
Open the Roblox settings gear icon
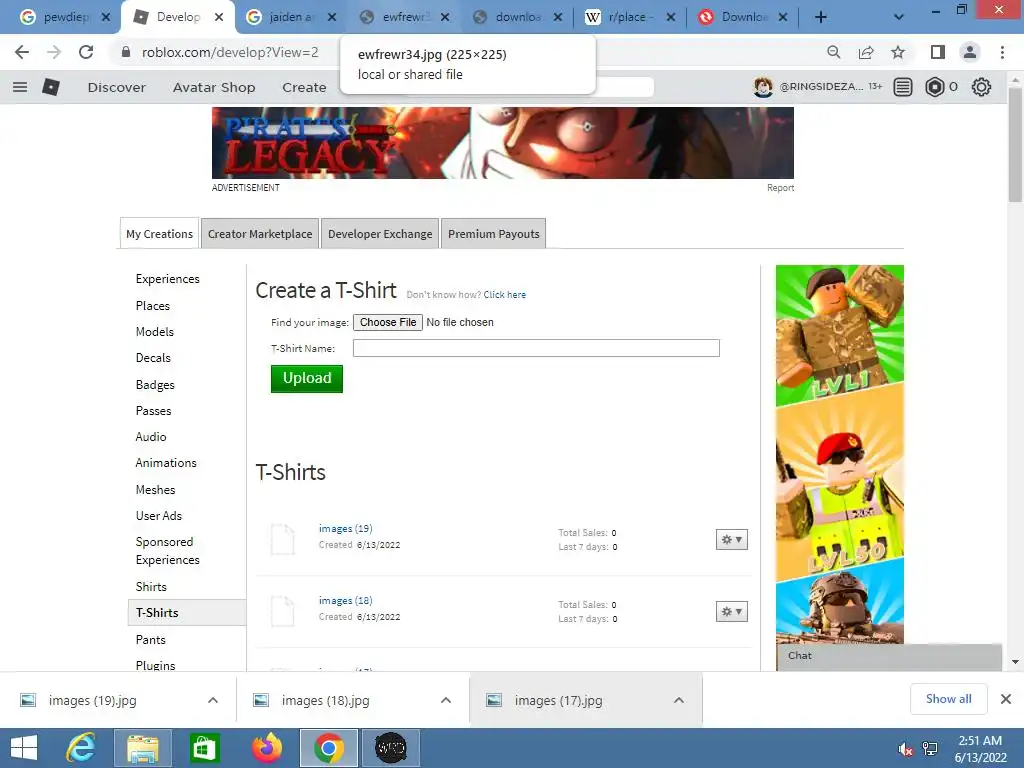981,87
